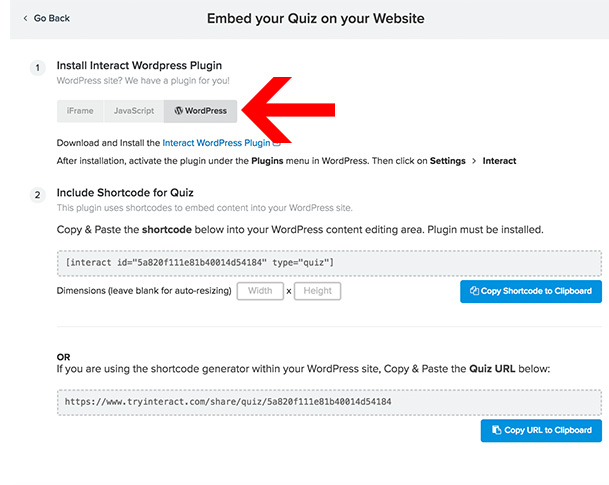
Task: Click the WordPress logo icon in tab
Action: pos(179,111)
